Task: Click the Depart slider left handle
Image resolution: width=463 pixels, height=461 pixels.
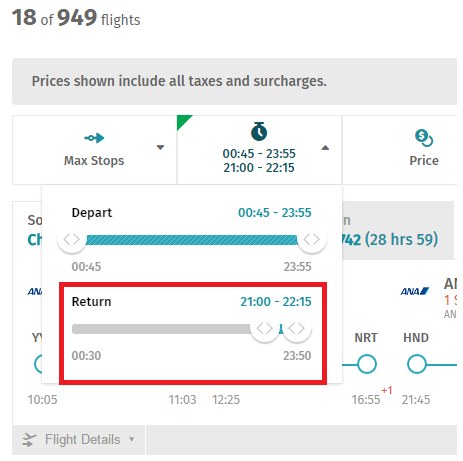Action: [x=72, y=239]
